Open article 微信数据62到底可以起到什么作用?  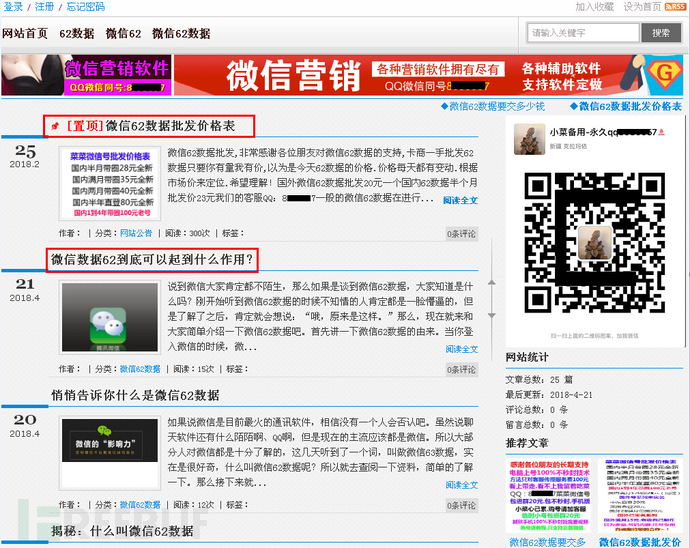(152, 259)
